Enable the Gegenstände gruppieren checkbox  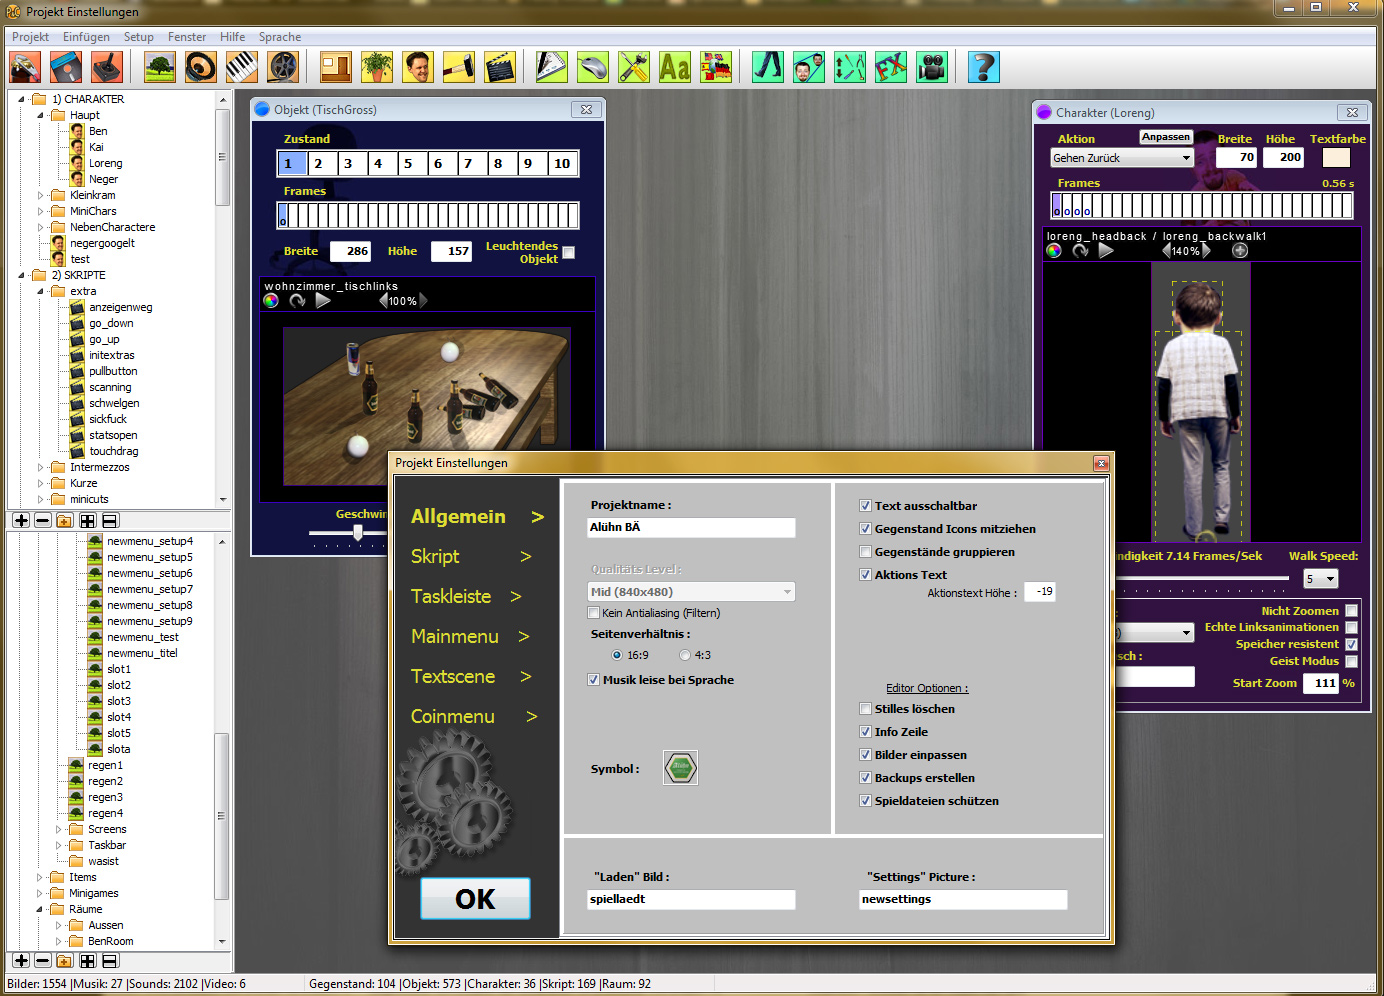point(866,552)
